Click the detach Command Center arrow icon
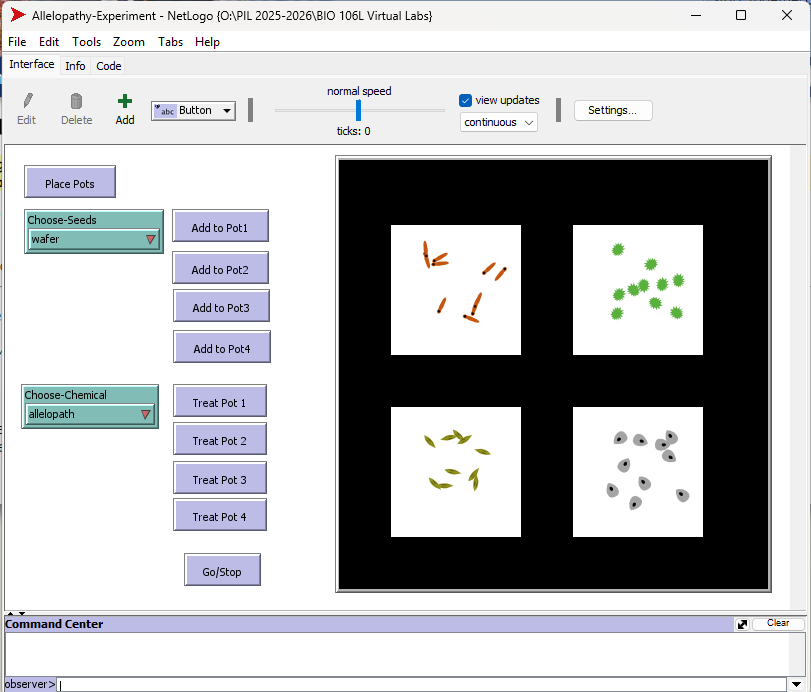This screenshot has height=692, width=811. tap(742, 623)
